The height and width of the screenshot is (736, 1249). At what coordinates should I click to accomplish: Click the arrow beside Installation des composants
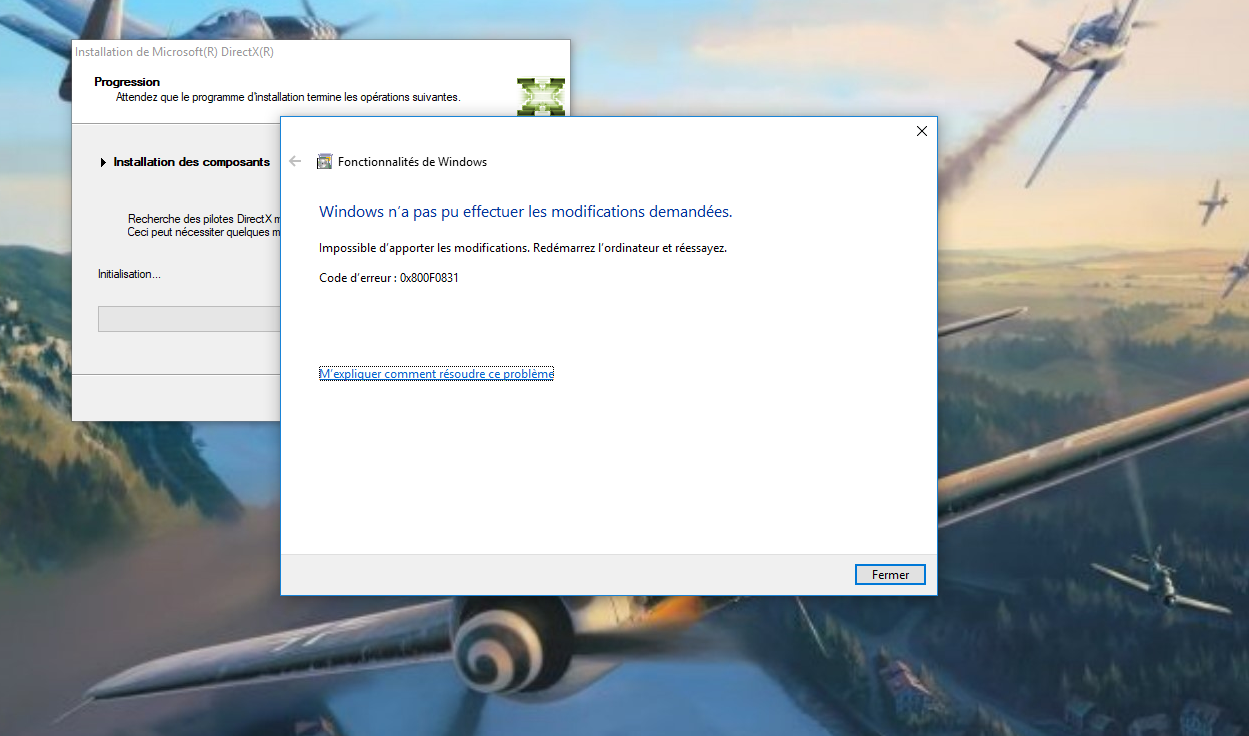click(x=103, y=162)
